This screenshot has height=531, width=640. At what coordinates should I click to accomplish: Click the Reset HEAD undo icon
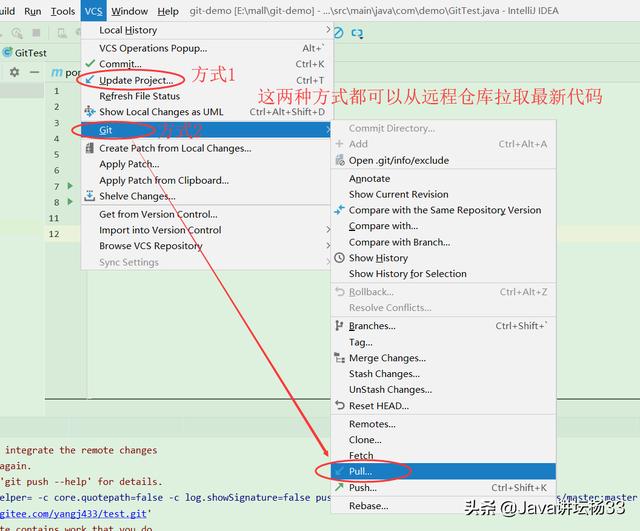click(x=340, y=405)
